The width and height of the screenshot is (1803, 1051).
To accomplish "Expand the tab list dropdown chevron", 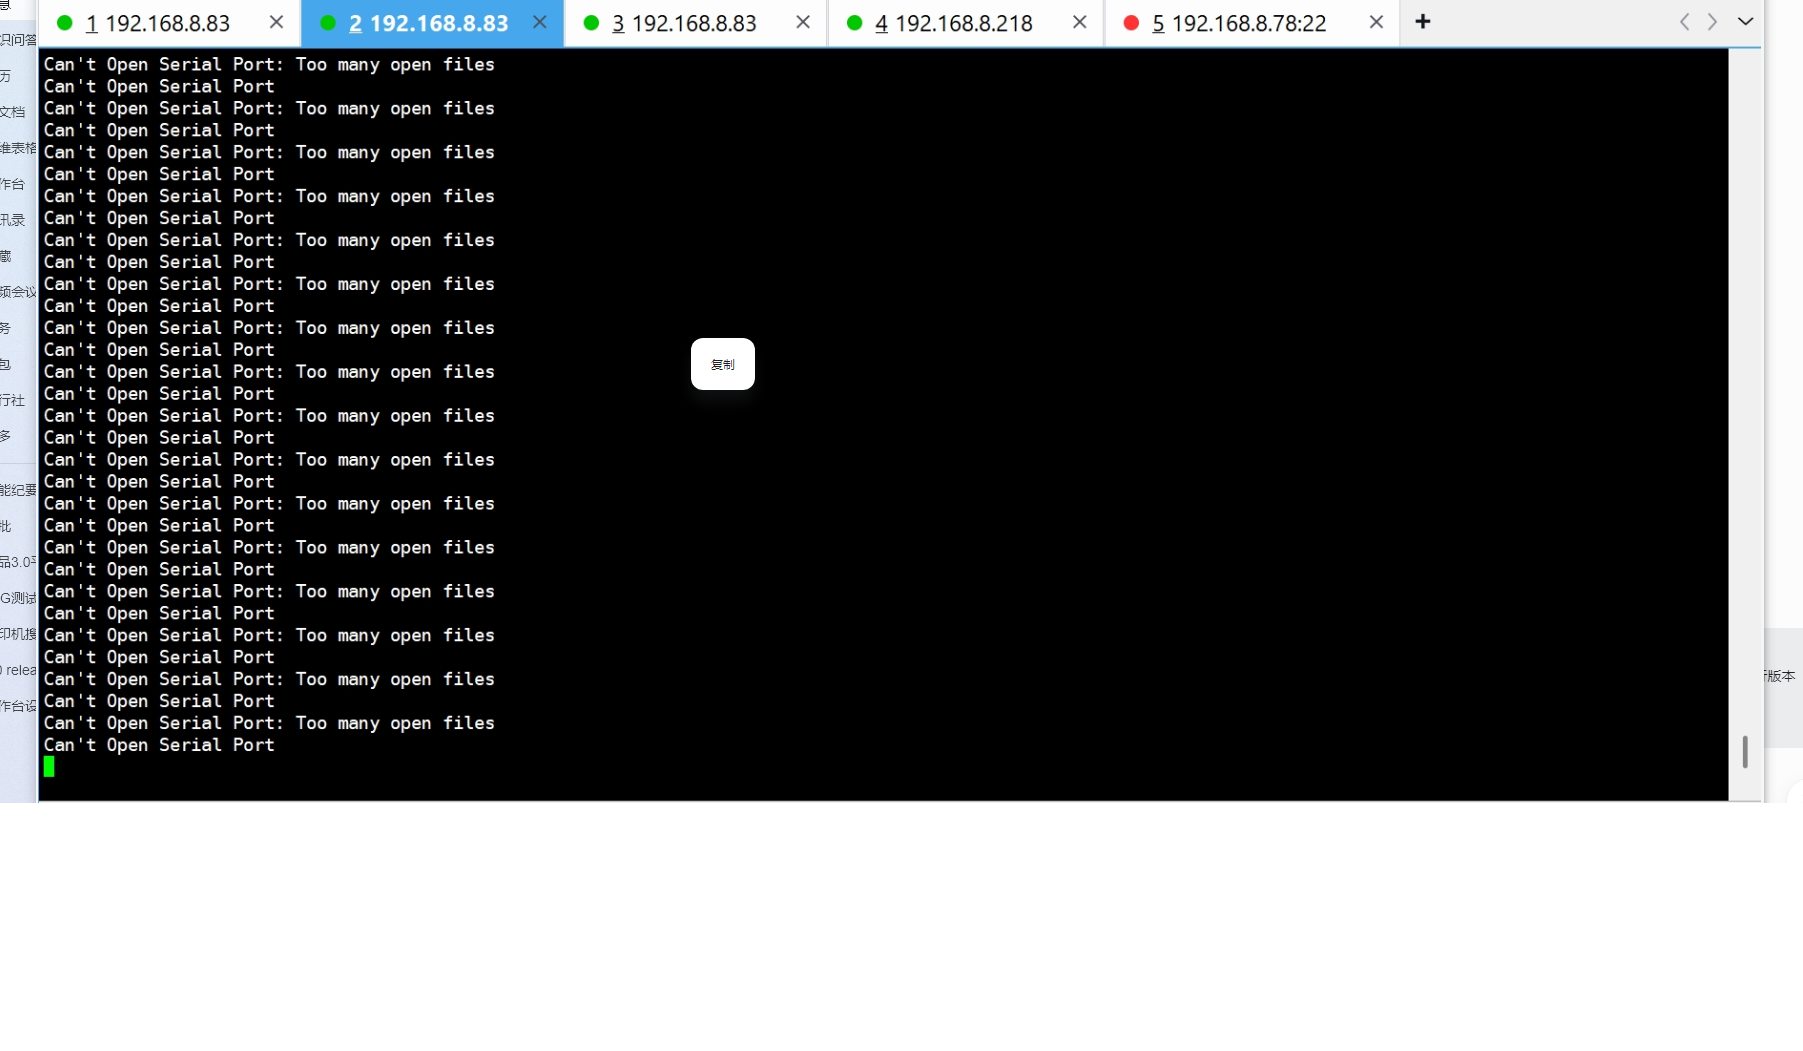I will [1746, 21].
